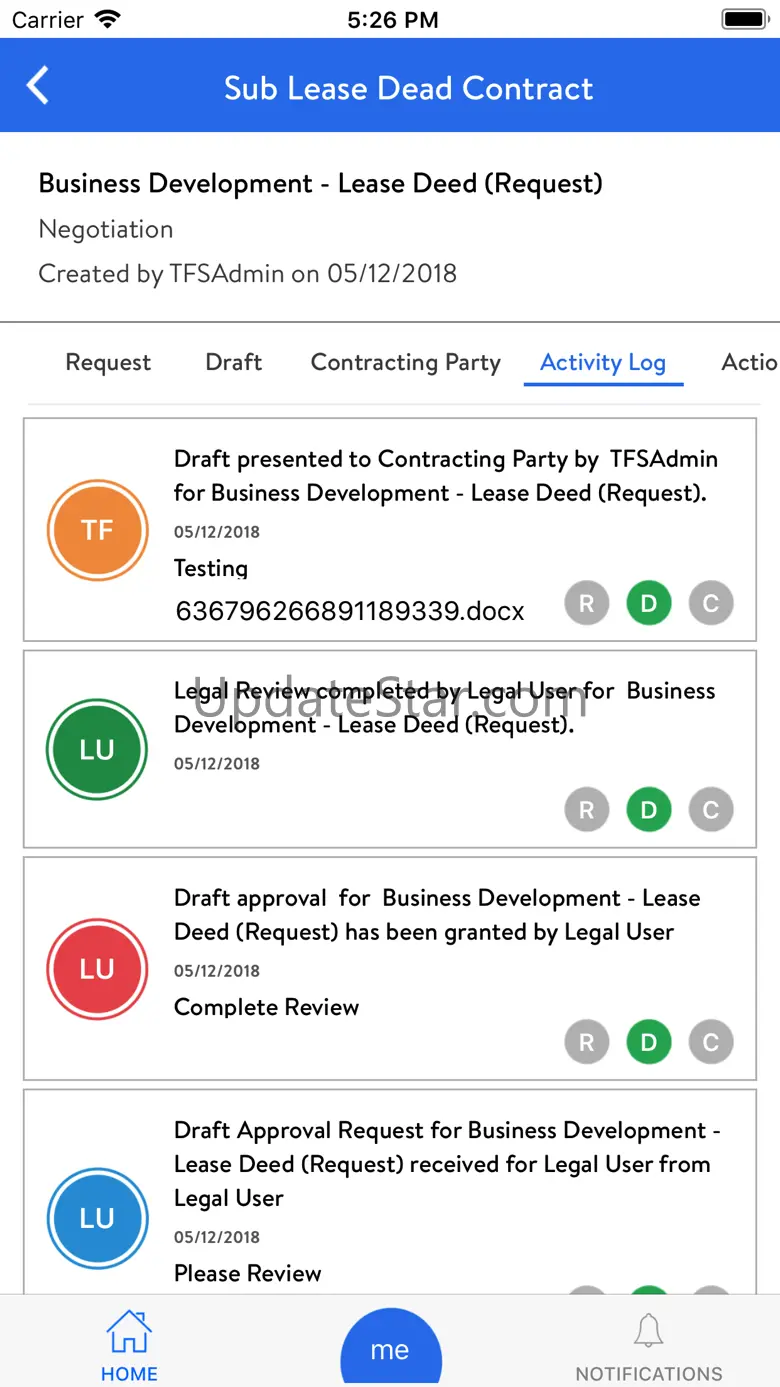Switch to the Draft tab

(234, 362)
